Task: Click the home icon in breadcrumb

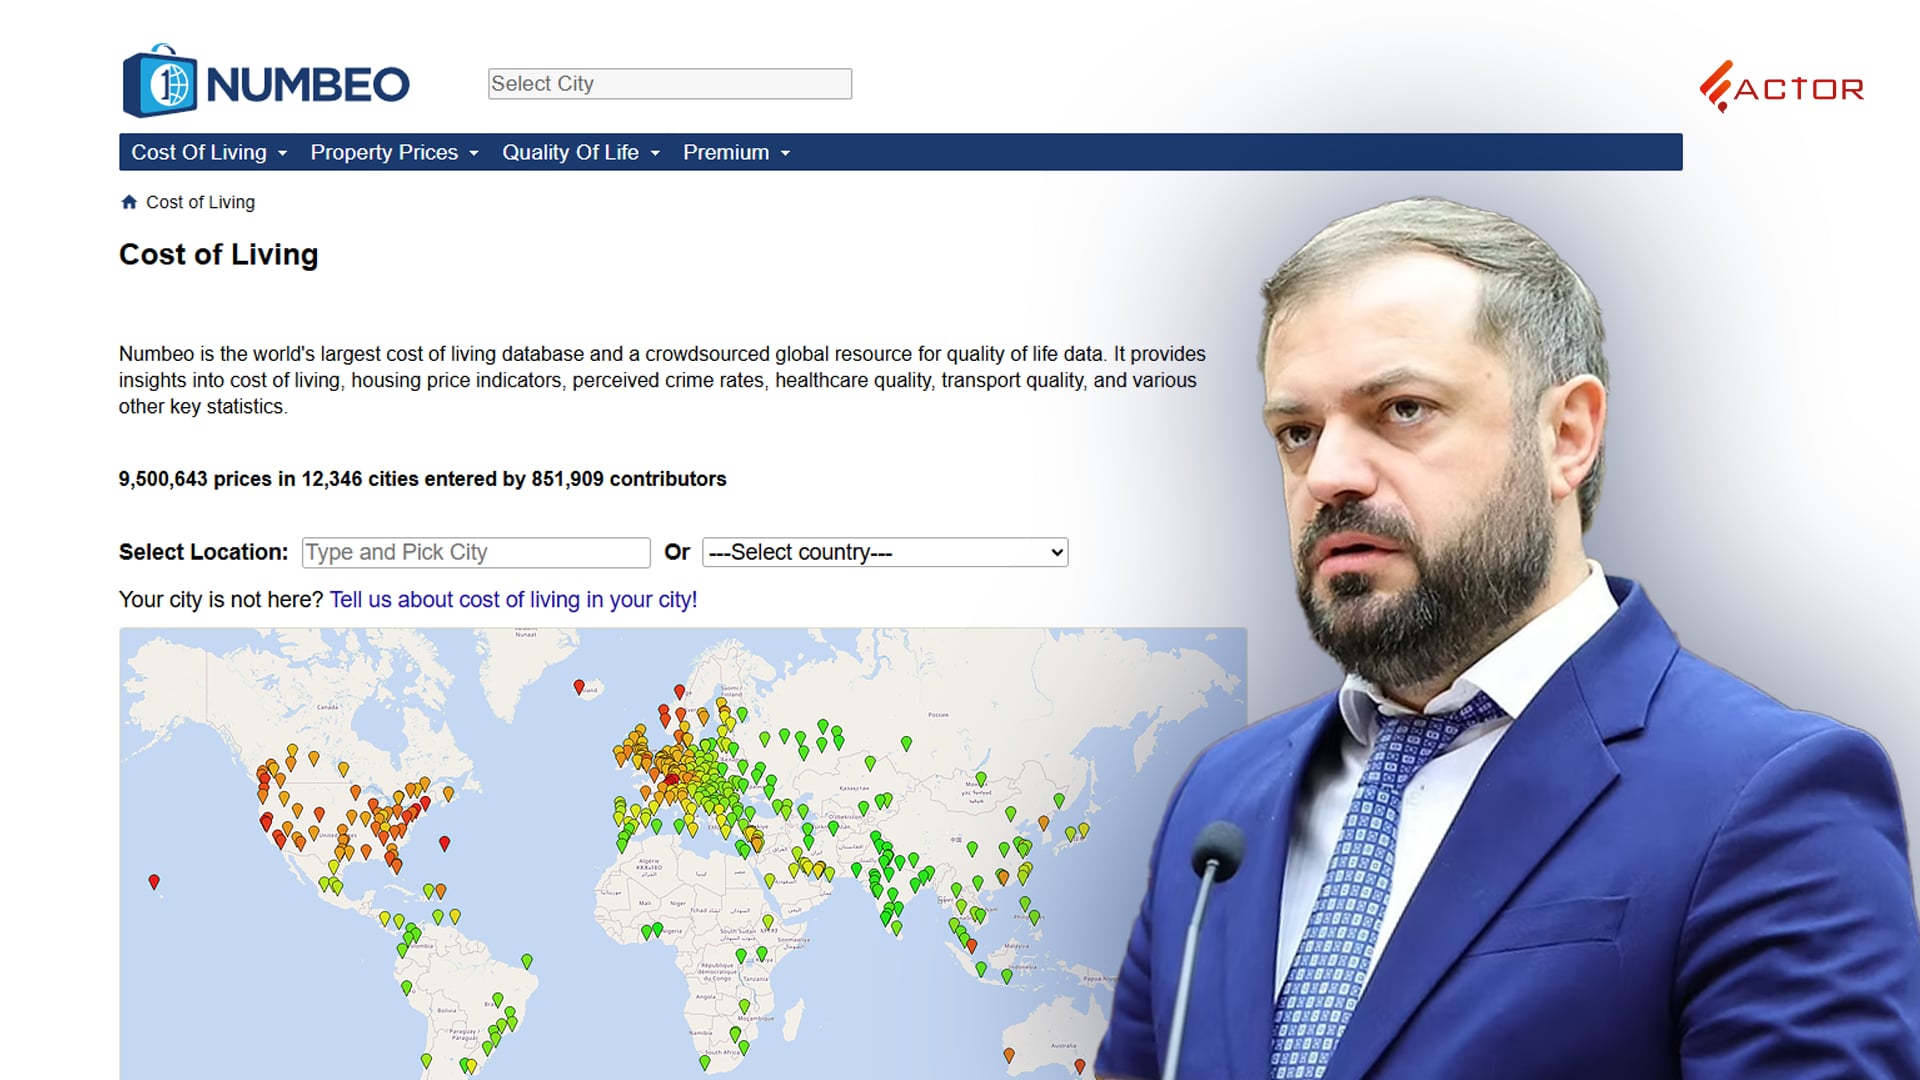Action: (x=129, y=202)
